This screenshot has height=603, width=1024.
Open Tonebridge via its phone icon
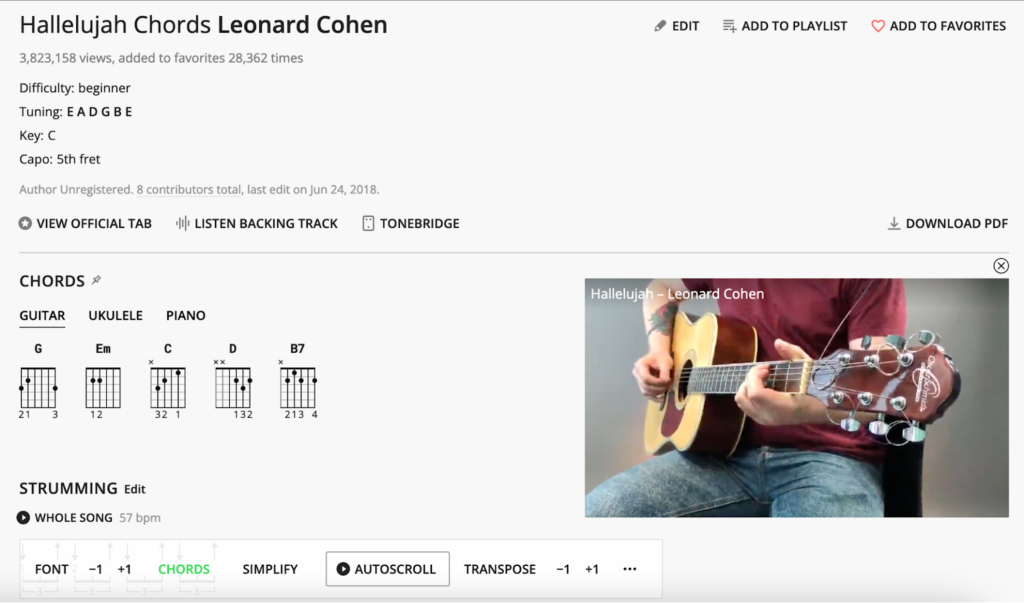tap(367, 223)
